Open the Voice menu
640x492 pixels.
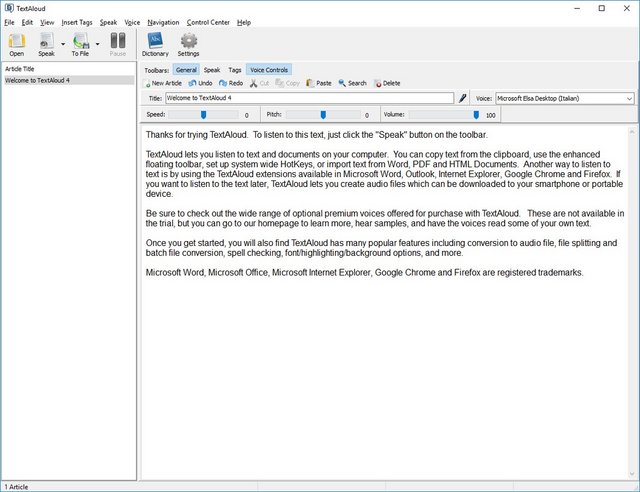point(132,22)
